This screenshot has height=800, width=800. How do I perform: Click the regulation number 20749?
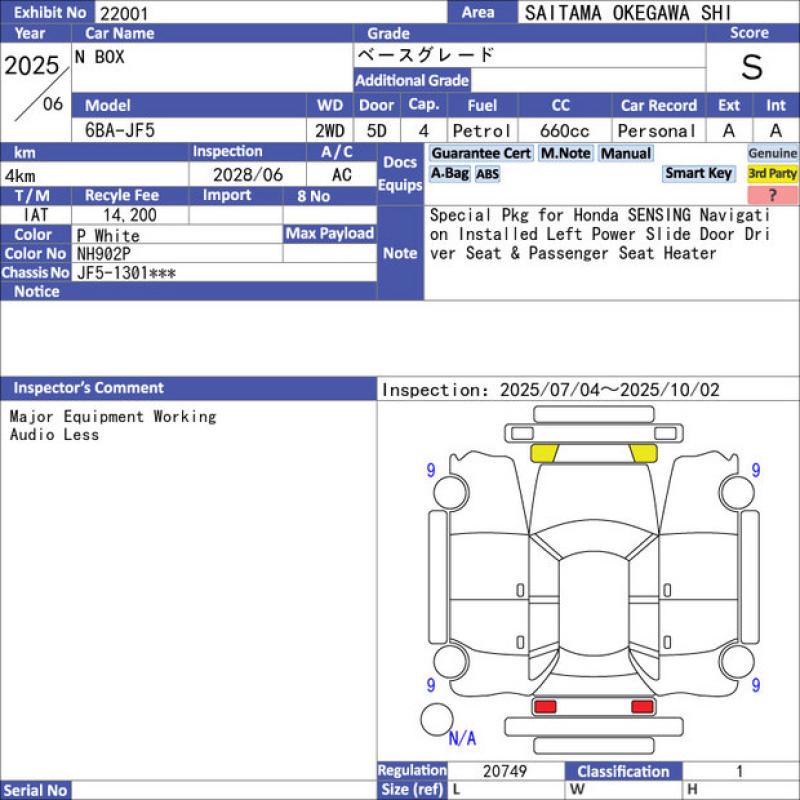coord(505,771)
